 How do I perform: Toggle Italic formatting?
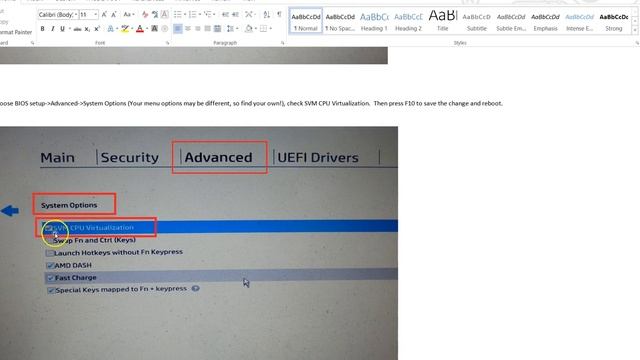pos(53,29)
